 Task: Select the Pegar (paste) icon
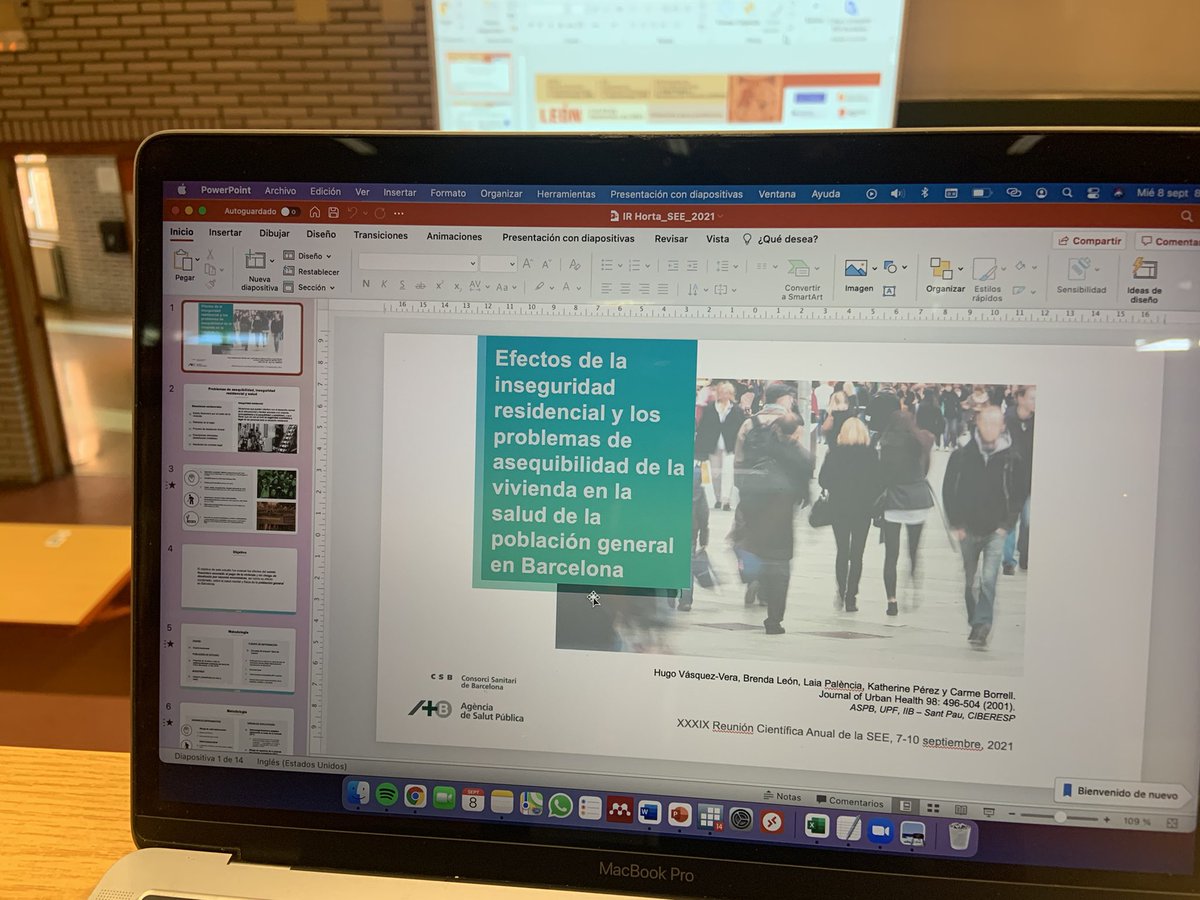(185, 262)
